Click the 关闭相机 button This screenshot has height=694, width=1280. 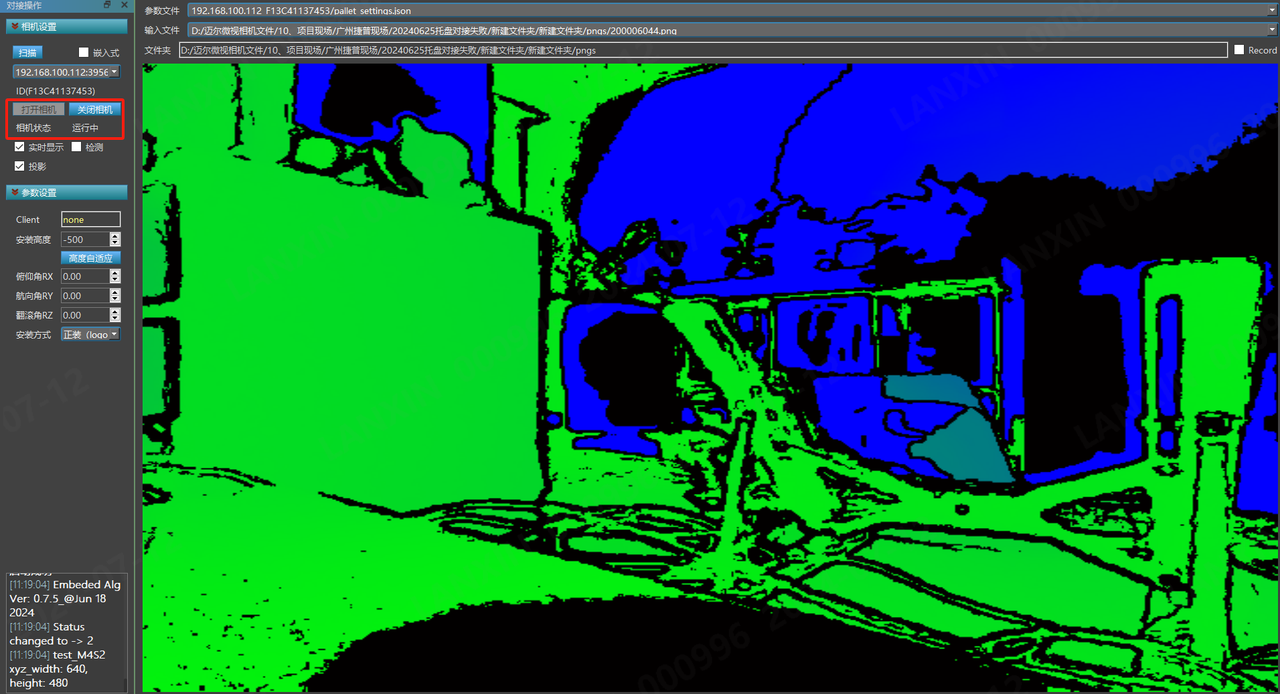click(x=95, y=109)
